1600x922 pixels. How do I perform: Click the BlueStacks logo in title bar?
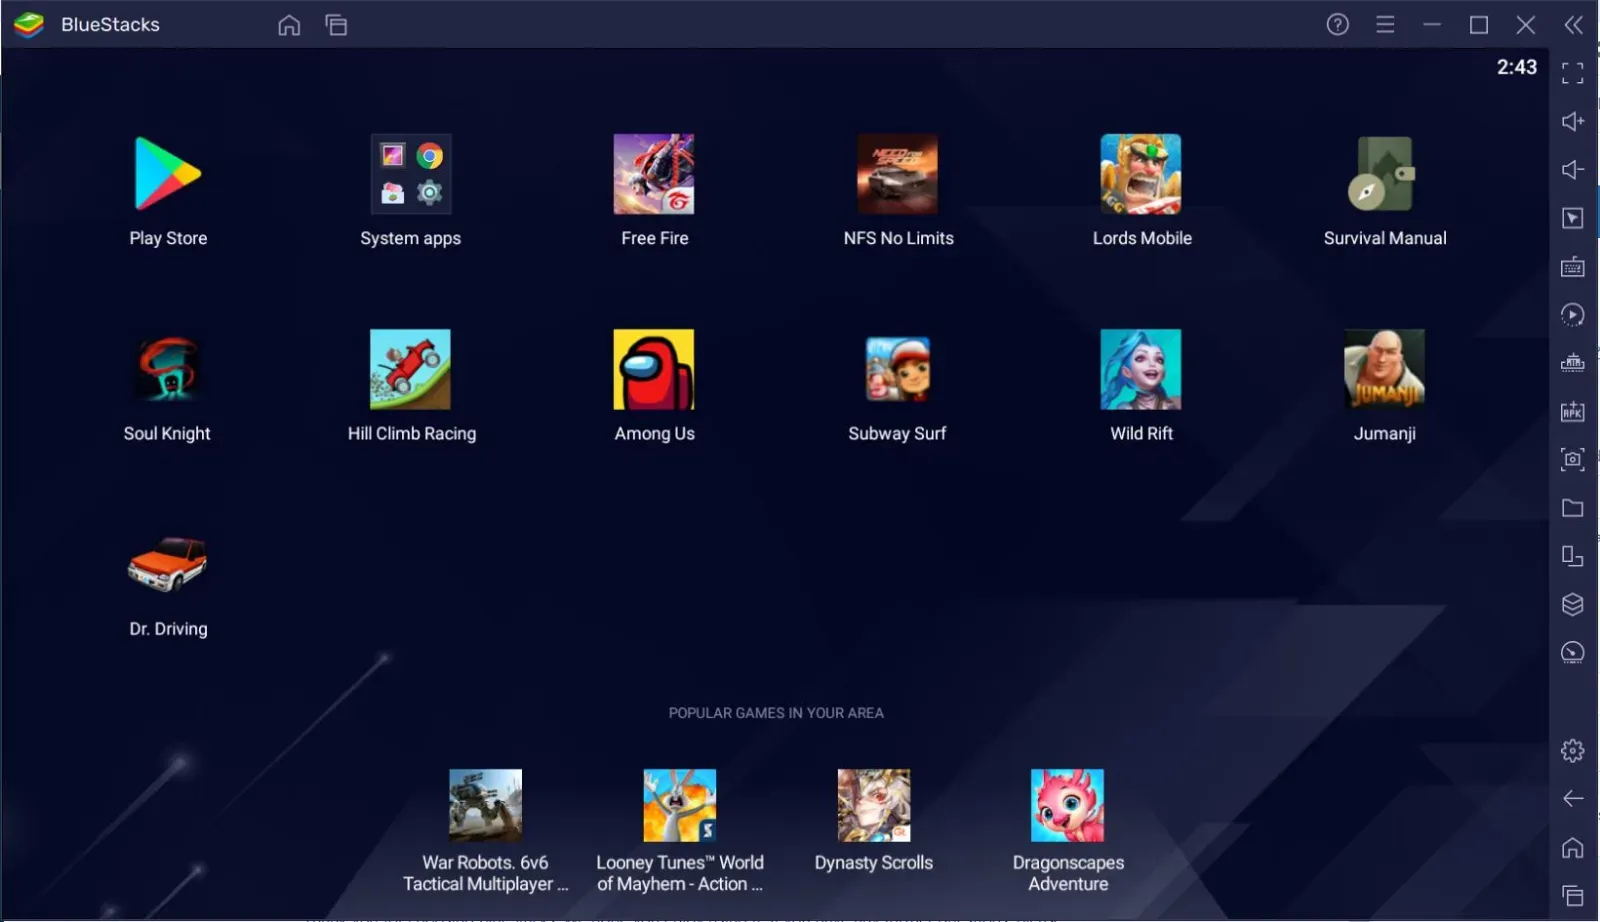pyautogui.click(x=29, y=24)
